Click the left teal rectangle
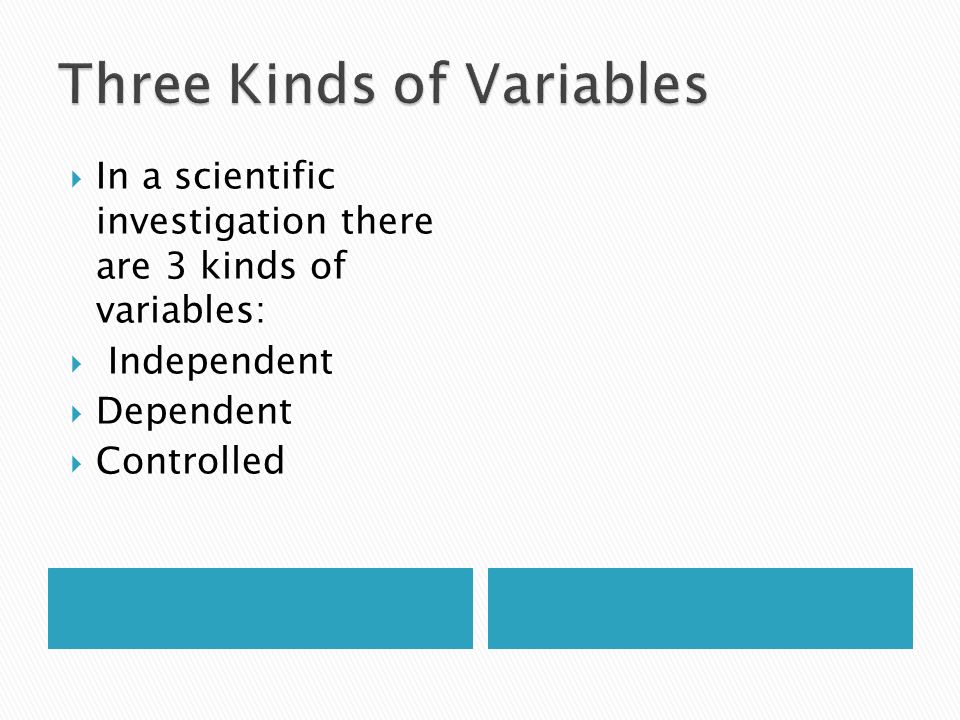Image resolution: width=960 pixels, height=720 pixels. (x=260, y=608)
